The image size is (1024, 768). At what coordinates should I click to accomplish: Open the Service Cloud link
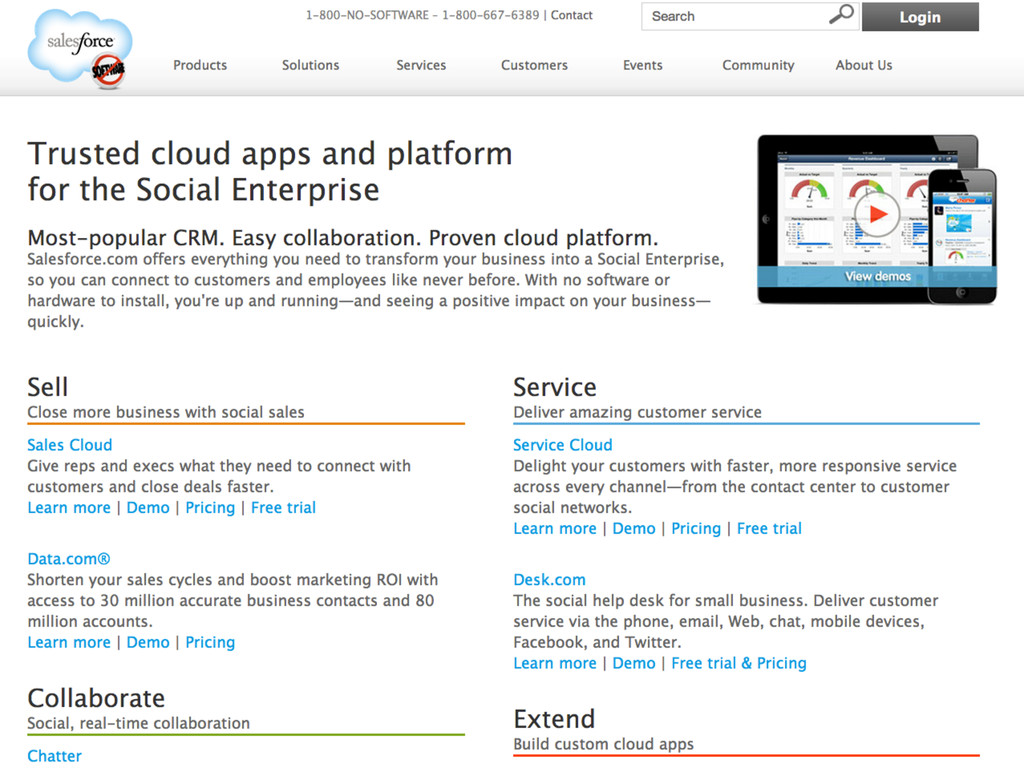(563, 445)
